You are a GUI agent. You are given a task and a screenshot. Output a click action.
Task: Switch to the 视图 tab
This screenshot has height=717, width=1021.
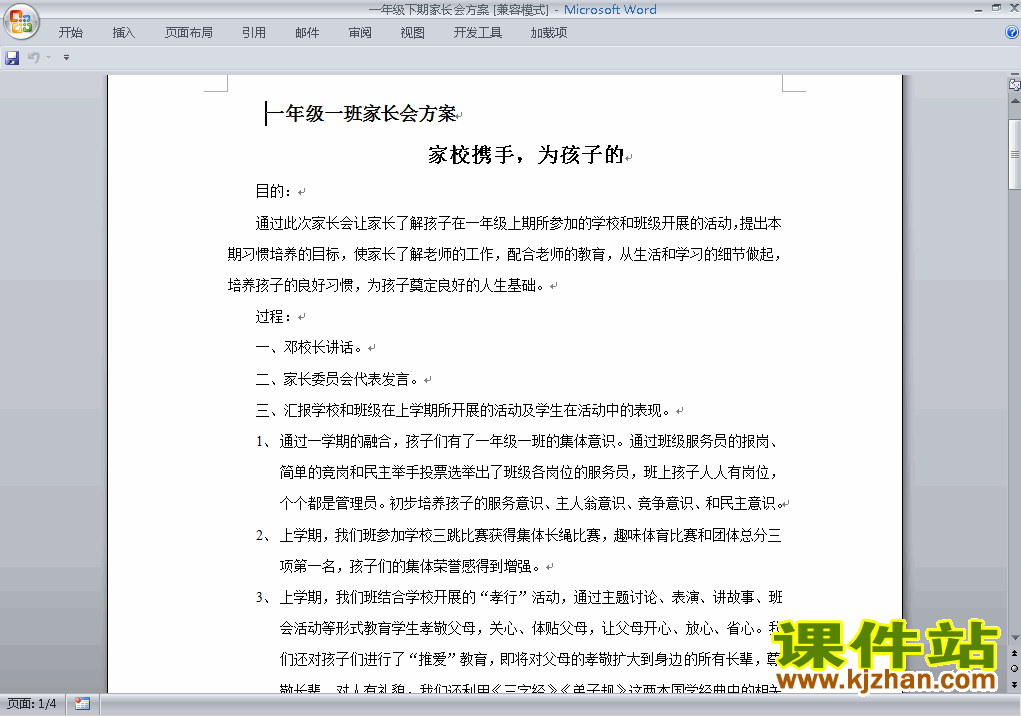pos(413,33)
